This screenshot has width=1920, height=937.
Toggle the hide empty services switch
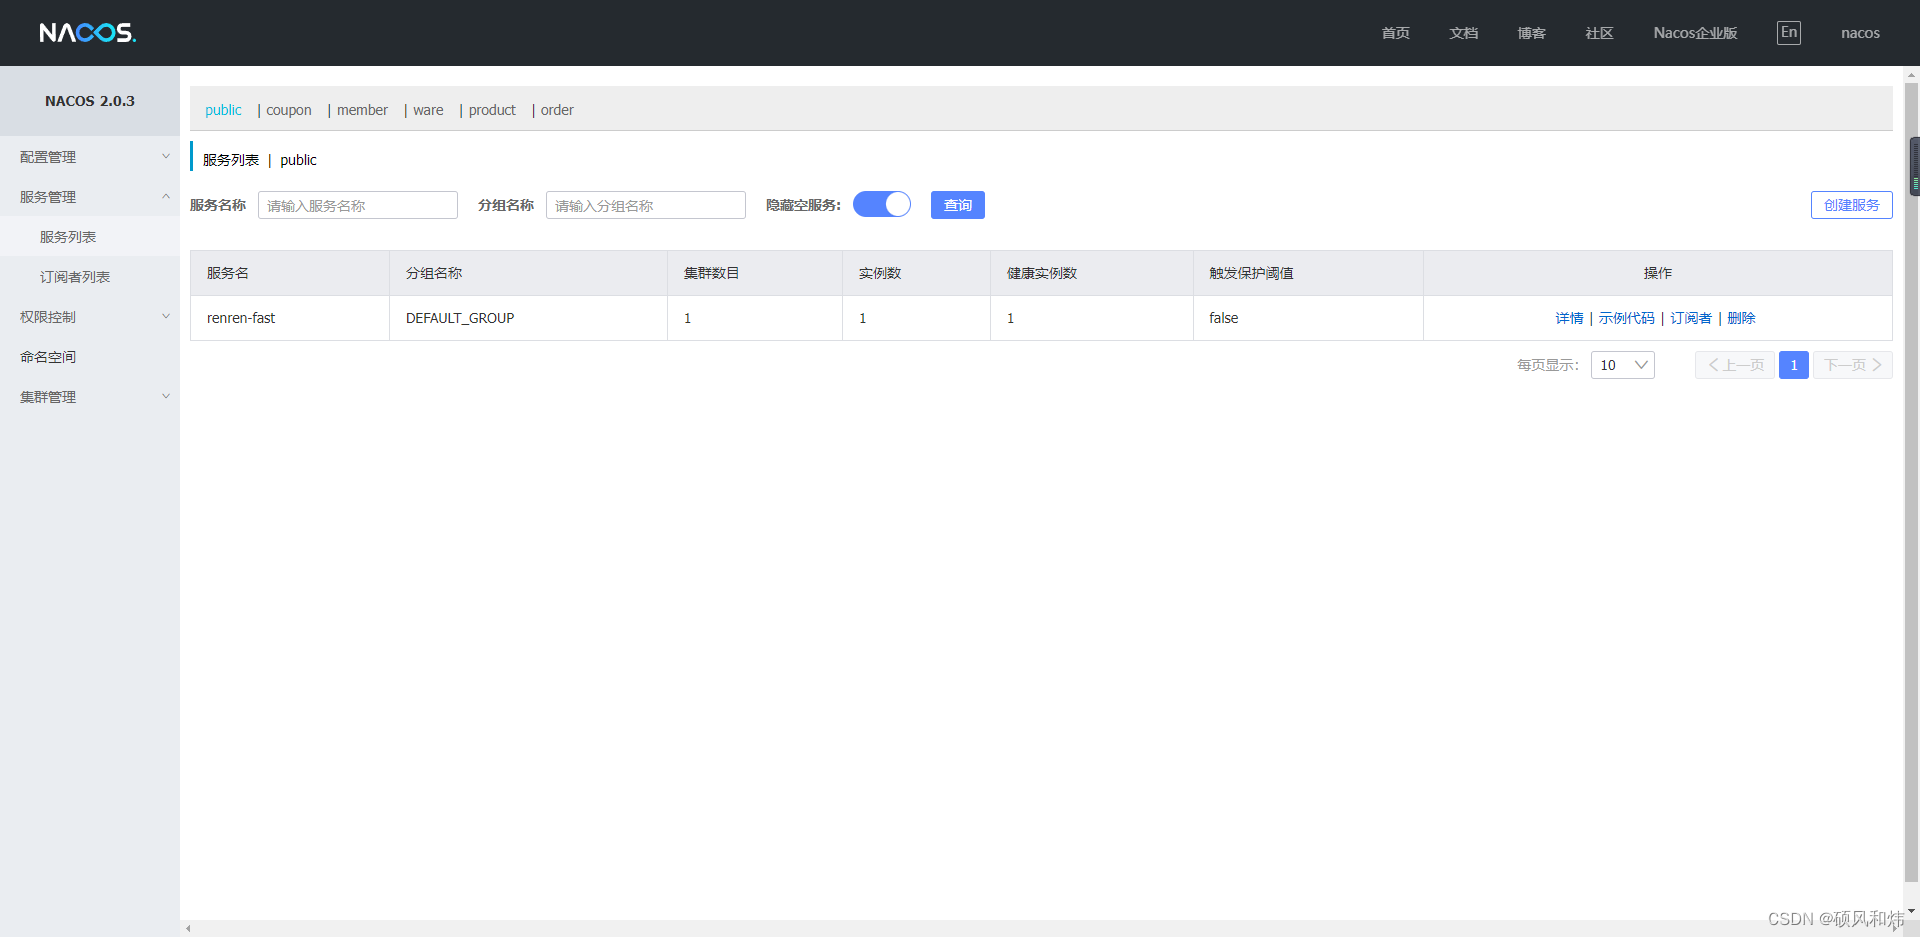point(882,204)
